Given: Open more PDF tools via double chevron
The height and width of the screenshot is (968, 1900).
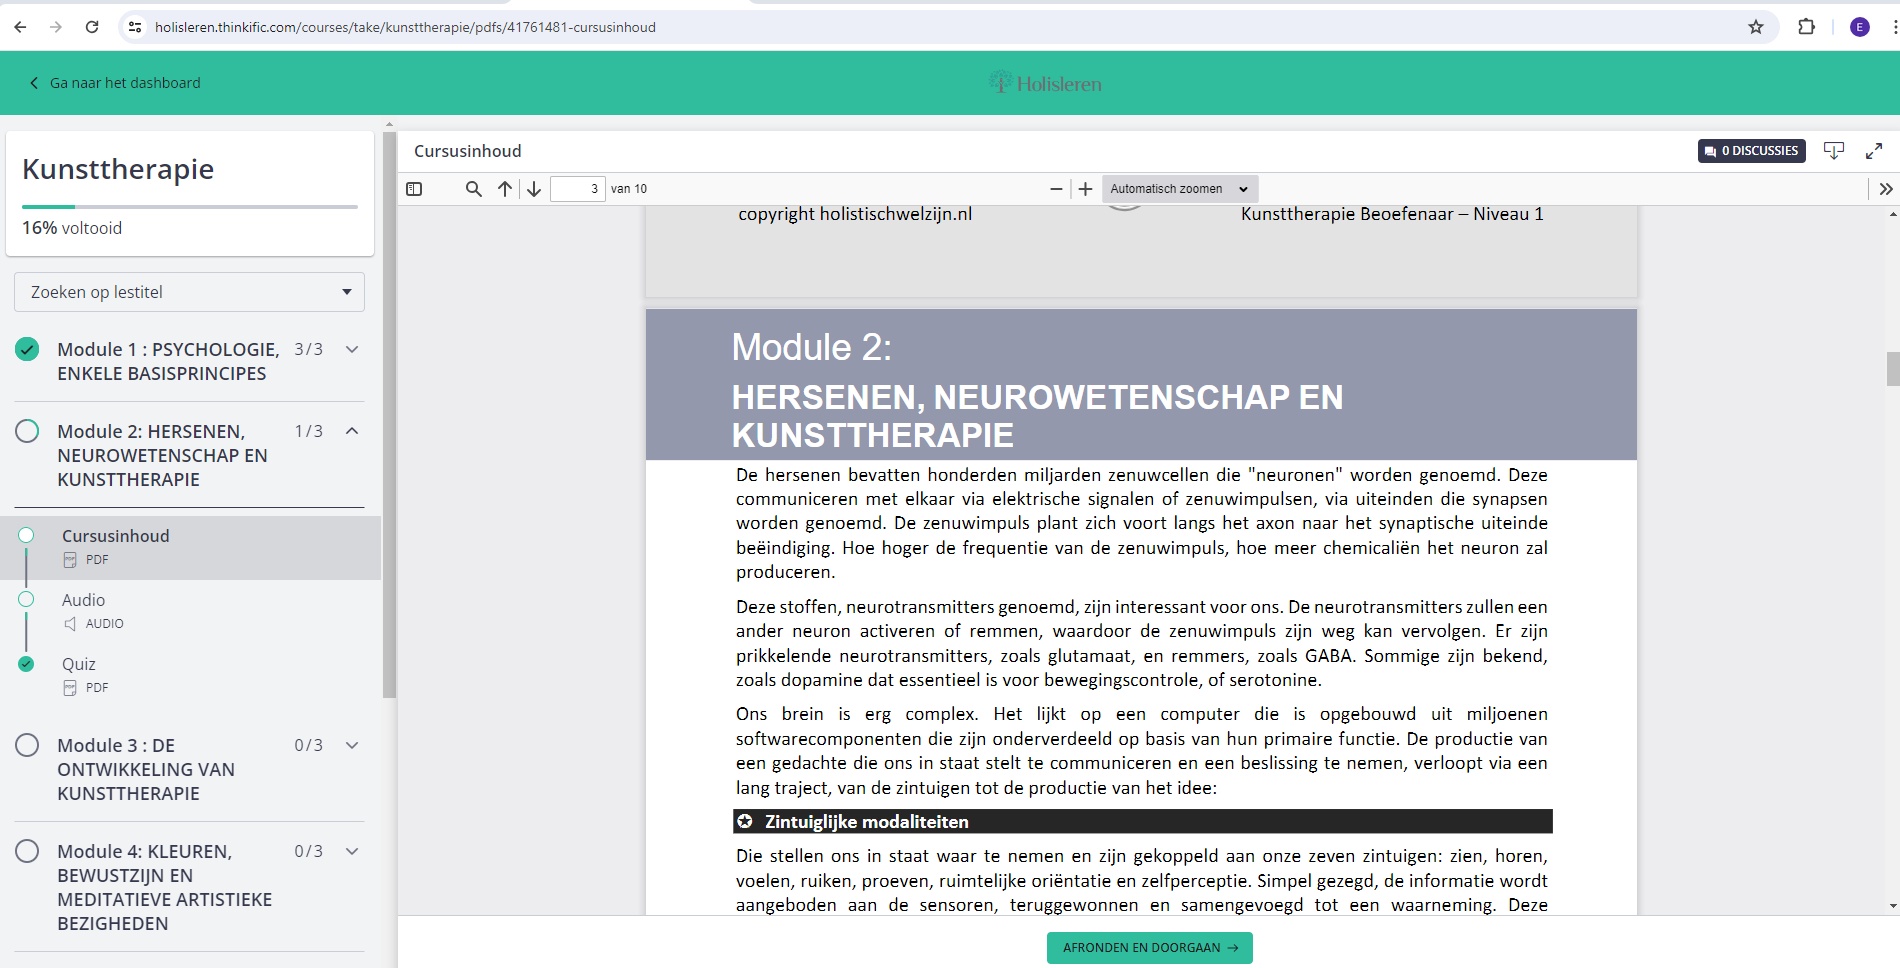Looking at the screenshot, I should 1886,188.
